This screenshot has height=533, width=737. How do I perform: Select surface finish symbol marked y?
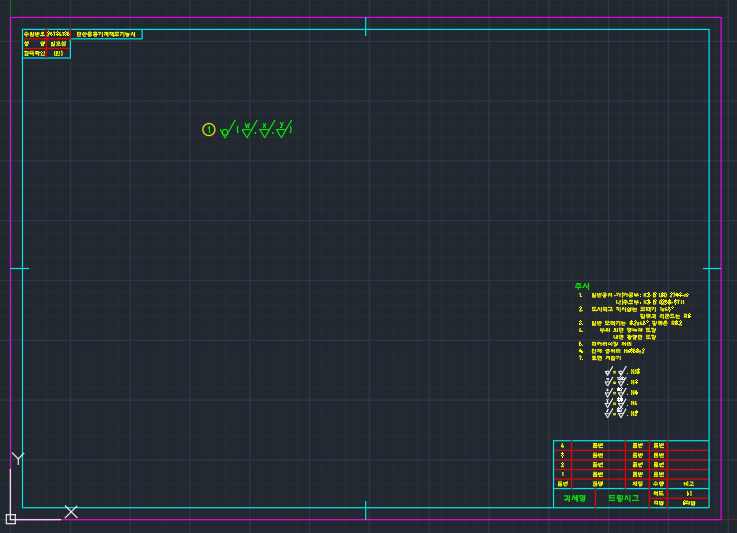(x=283, y=129)
